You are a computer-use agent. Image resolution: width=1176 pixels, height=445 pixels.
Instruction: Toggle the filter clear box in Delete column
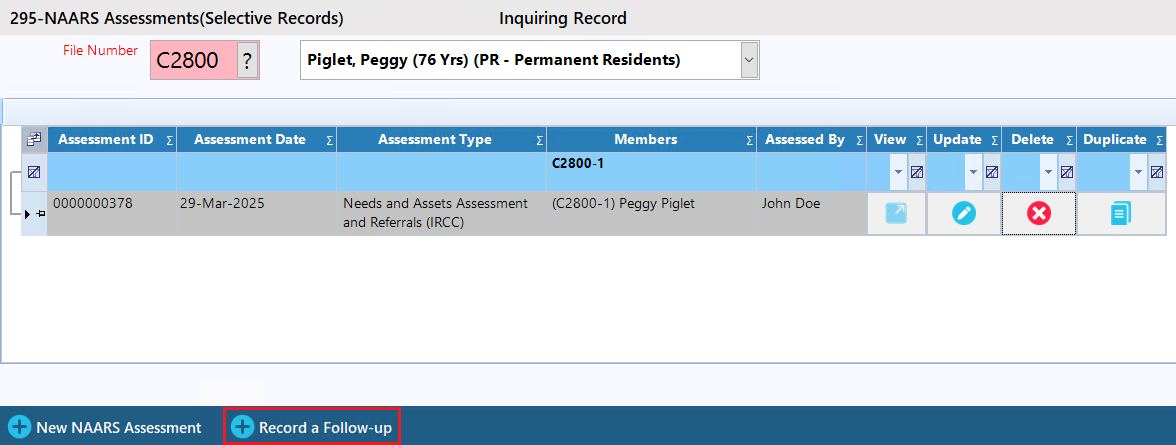coord(1066,172)
